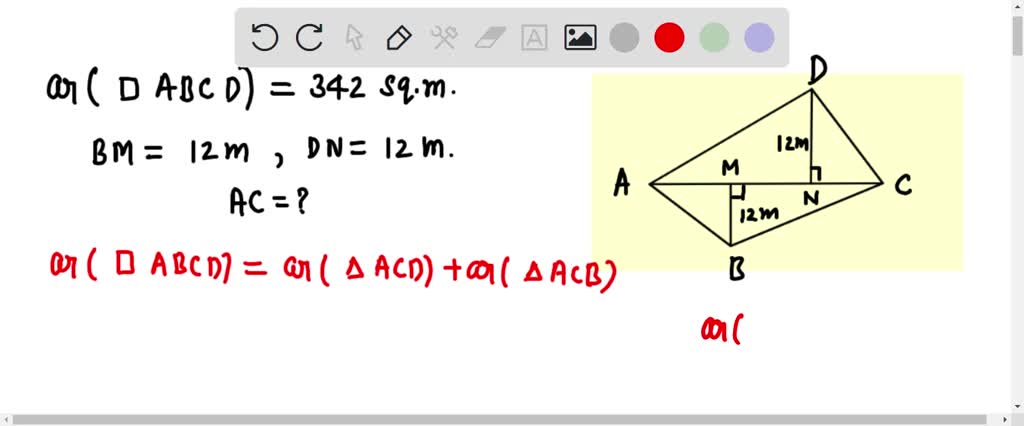The image size is (1024, 426).
Task: Click point label 'M' in diagram
Action: [x=730, y=168]
